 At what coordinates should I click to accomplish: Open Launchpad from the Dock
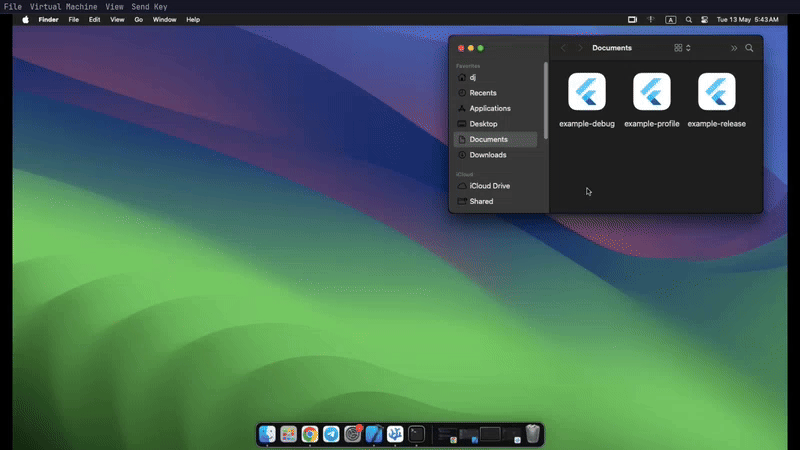289,434
